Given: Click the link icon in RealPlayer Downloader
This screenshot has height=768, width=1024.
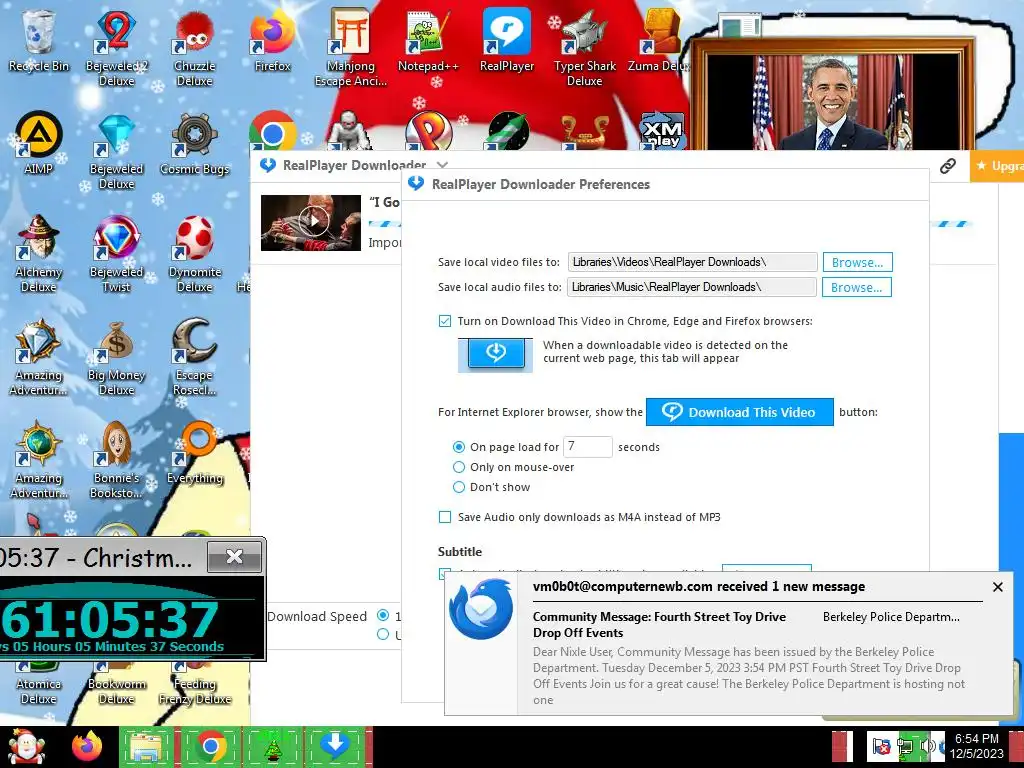Looking at the screenshot, I should (x=948, y=166).
